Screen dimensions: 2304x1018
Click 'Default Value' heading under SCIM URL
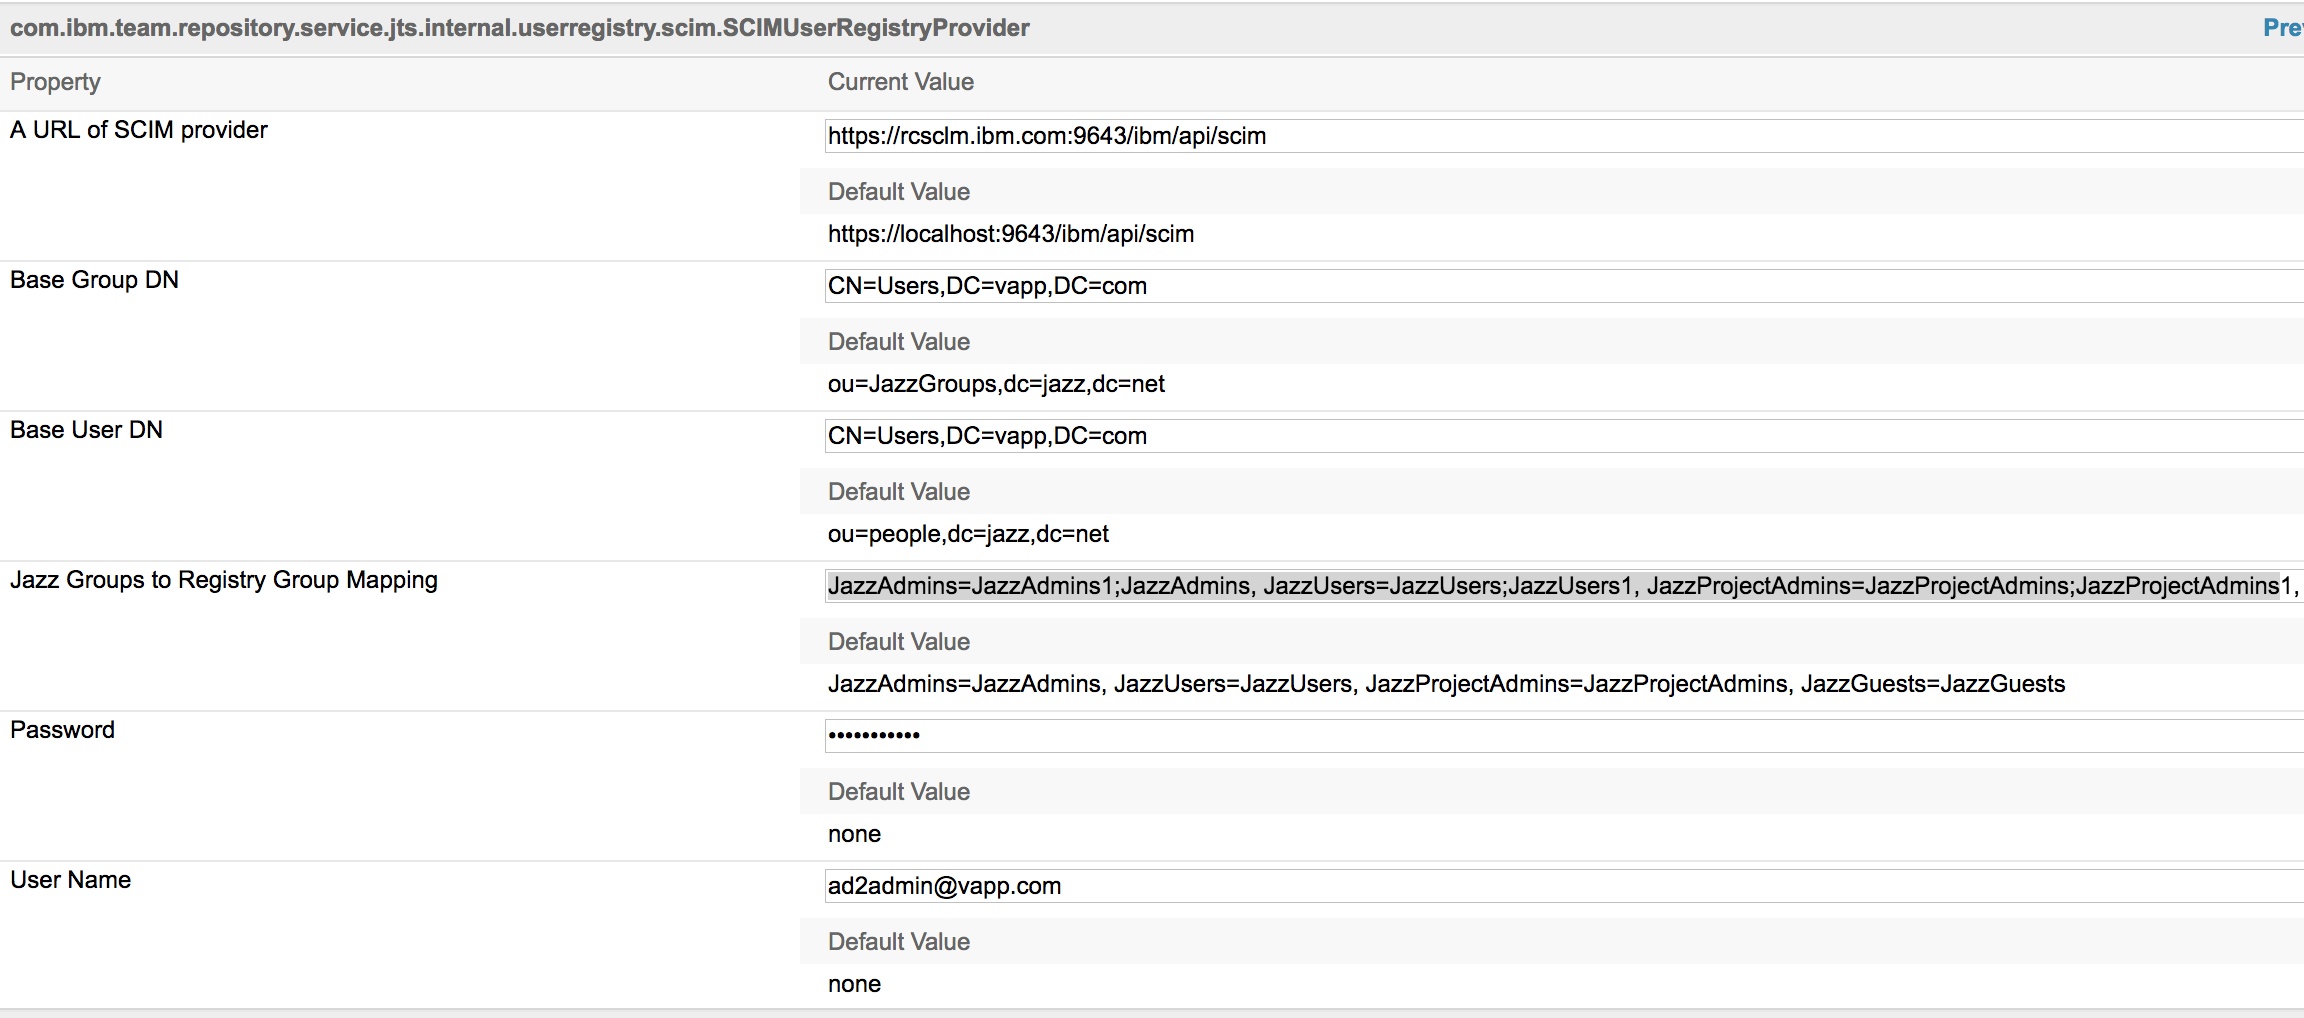[899, 192]
